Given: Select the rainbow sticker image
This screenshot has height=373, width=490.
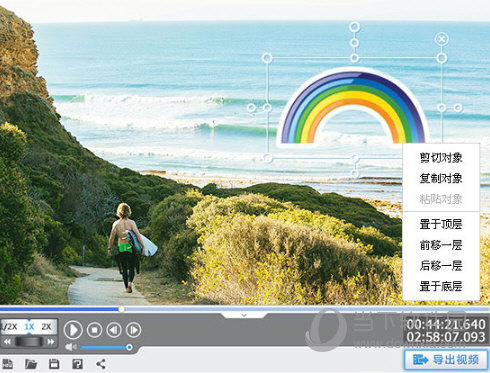Looking at the screenshot, I should (353, 108).
